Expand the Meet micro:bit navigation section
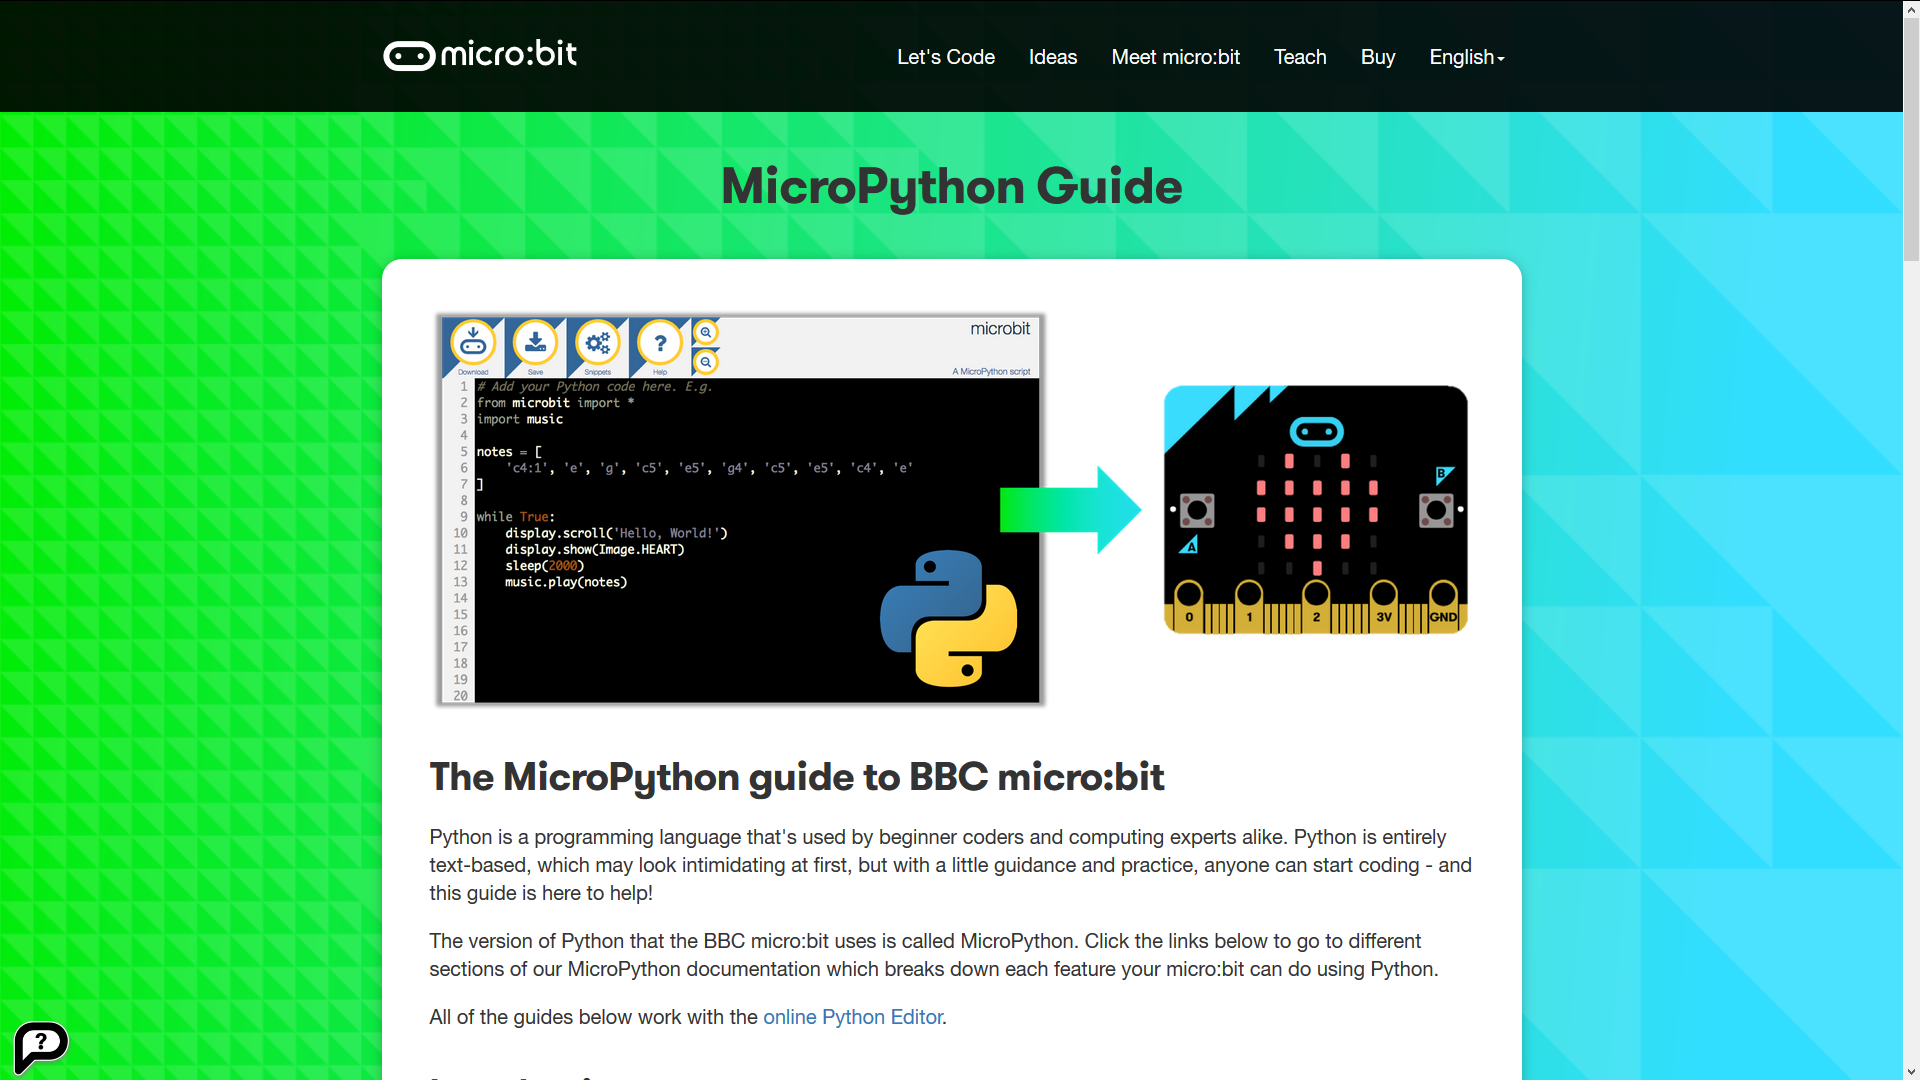Screen dimensions: 1920x1080 [1175, 57]
